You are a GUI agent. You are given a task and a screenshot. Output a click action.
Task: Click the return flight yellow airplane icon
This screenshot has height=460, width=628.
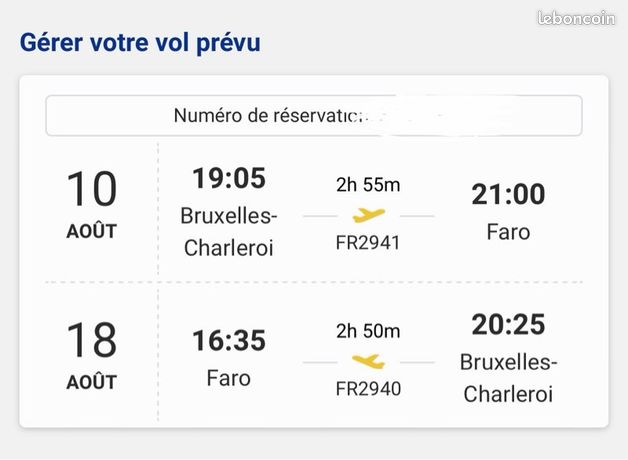[368, 362]
